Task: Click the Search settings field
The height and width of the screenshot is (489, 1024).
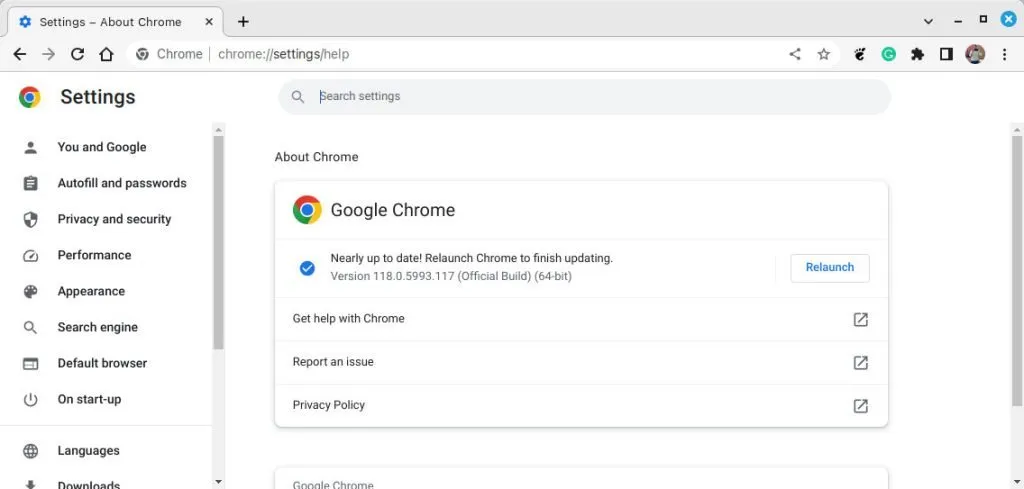Action: [584, 97]
